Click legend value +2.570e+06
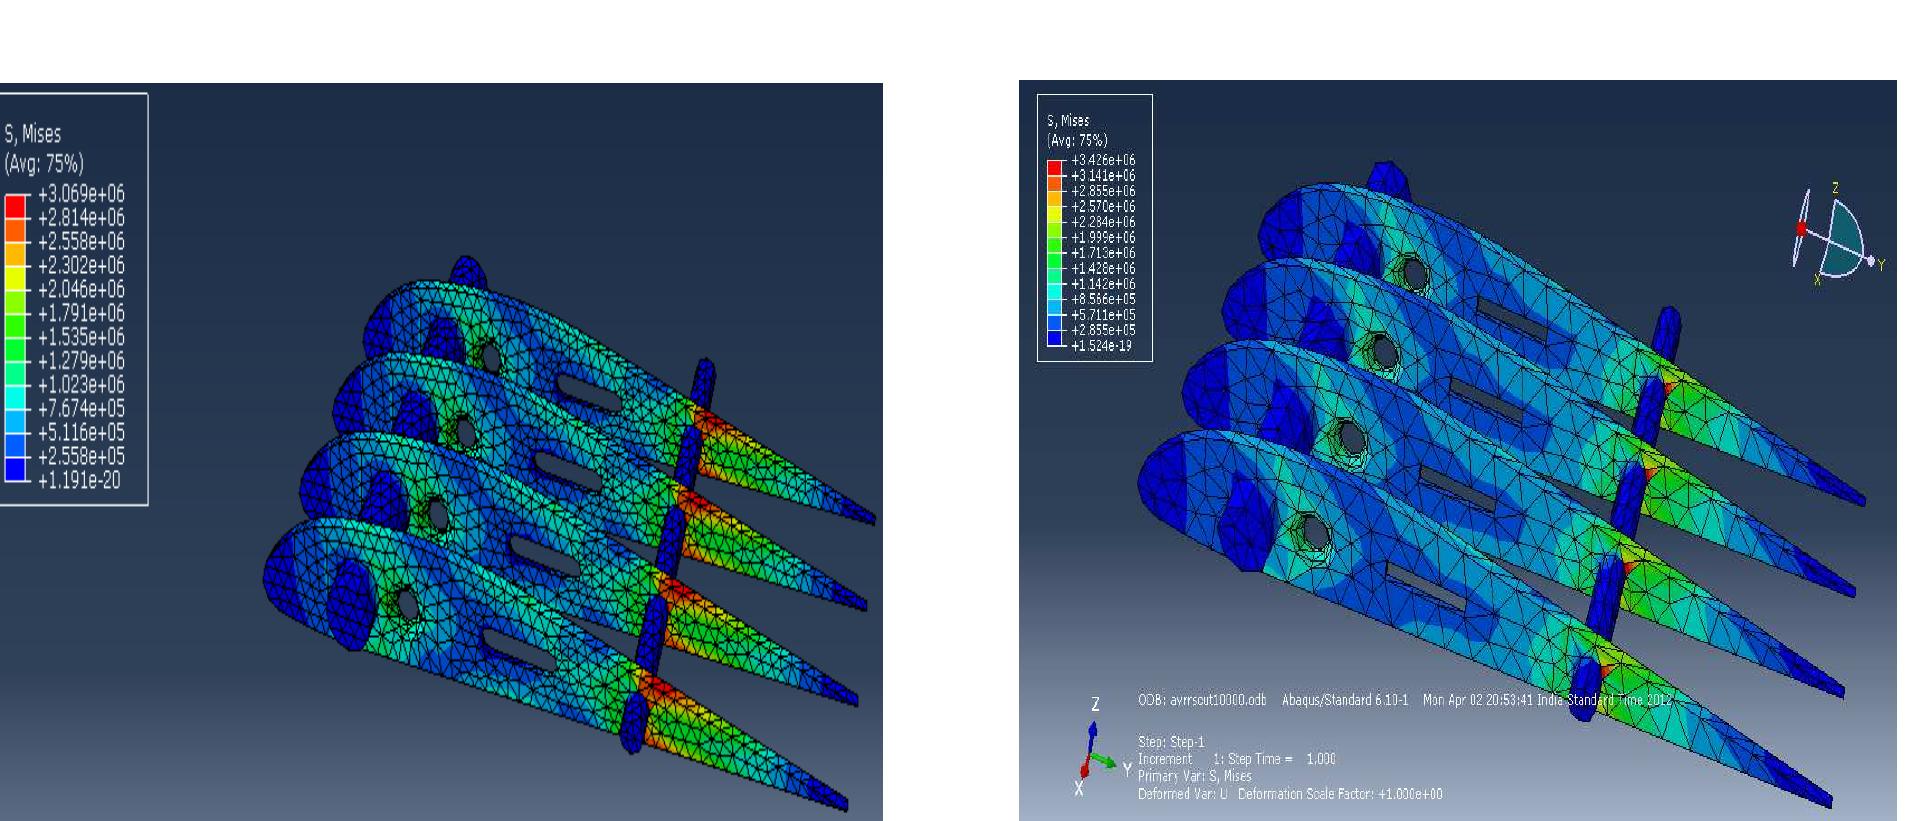This screenshot has width=1911, height=821. point(1103,206)
